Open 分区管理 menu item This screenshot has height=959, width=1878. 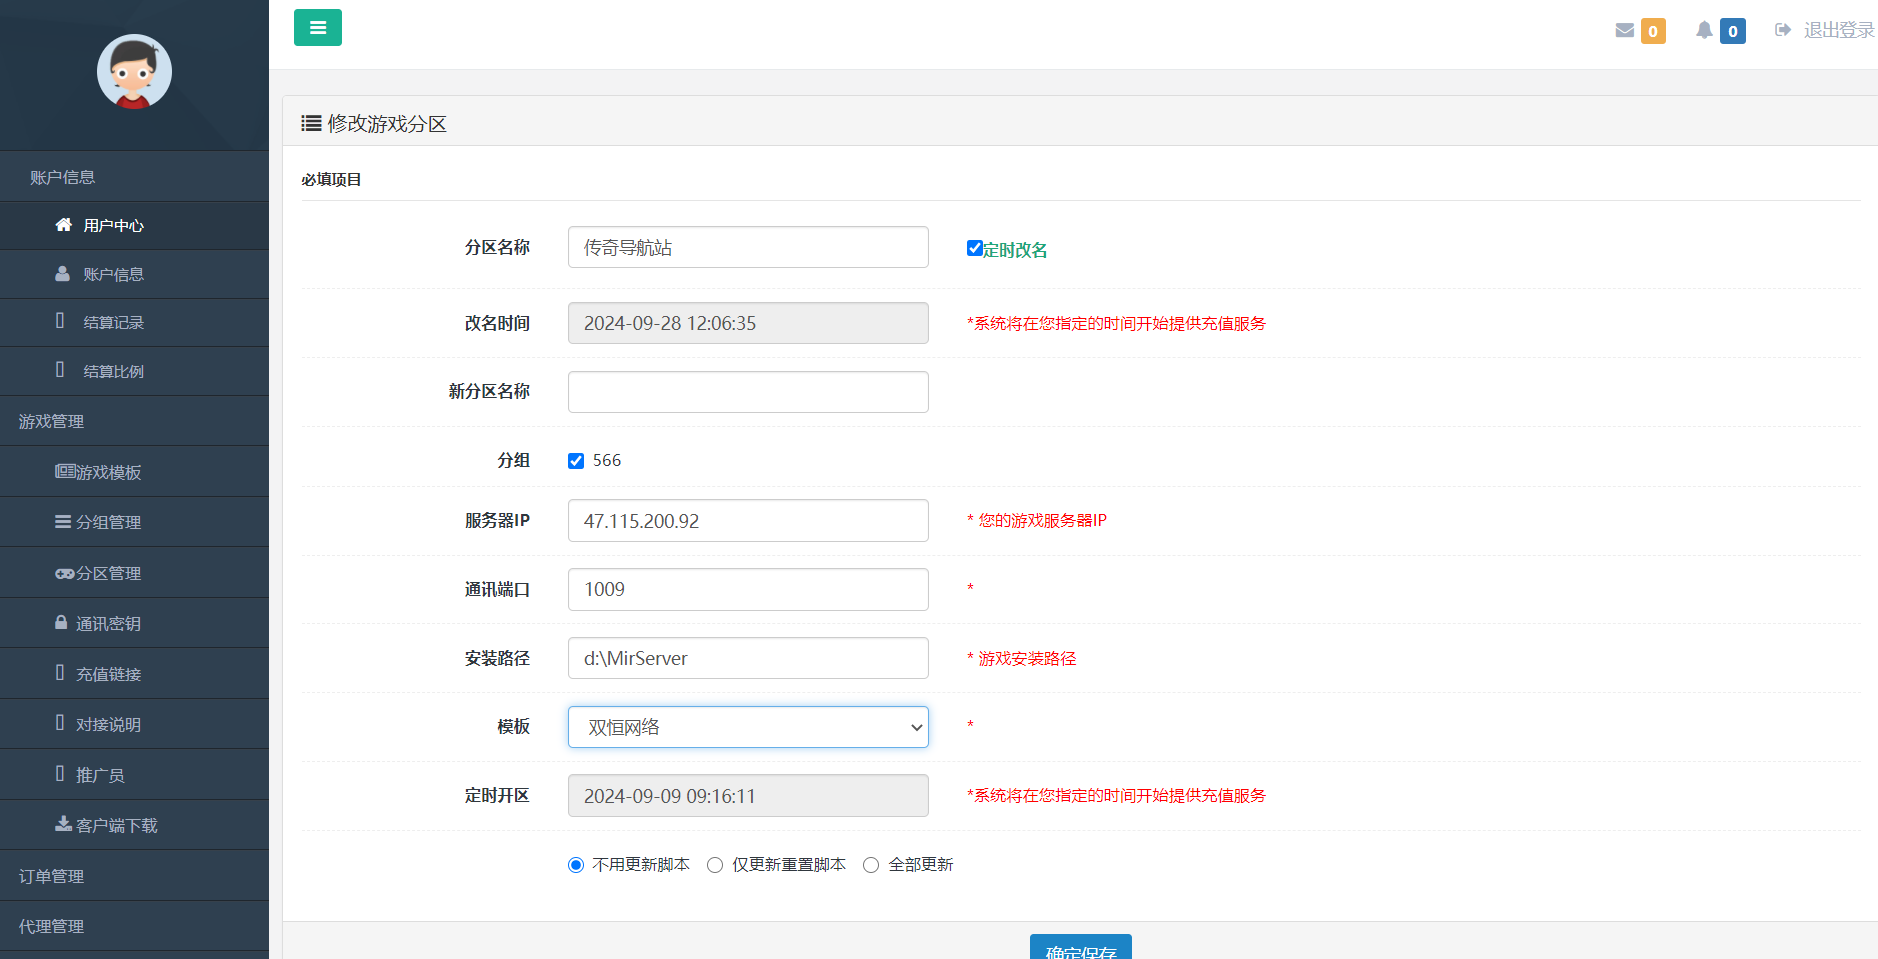[x=134, y=573]
